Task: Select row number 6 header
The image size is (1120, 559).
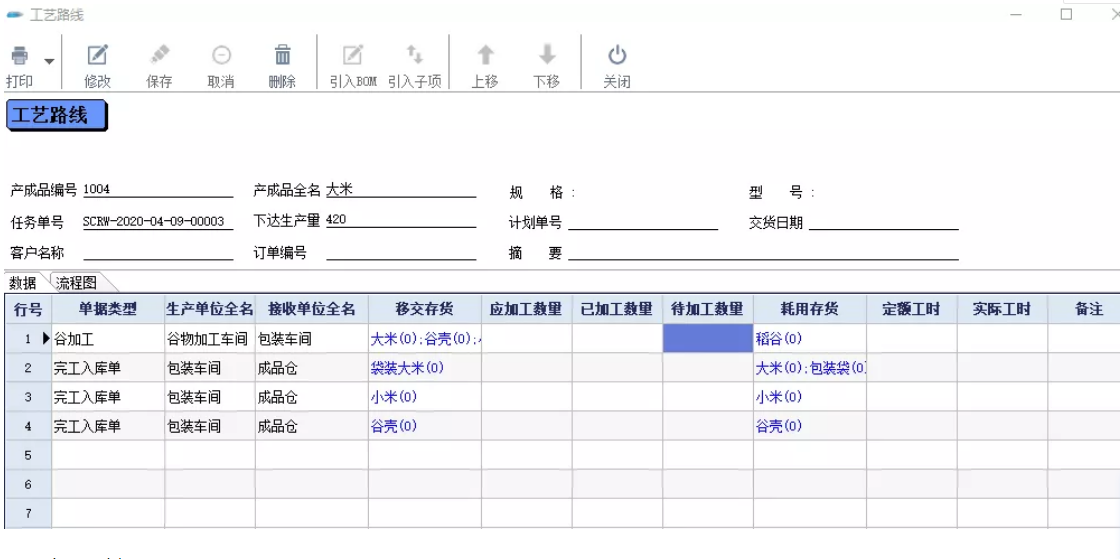Action: coord(28,484)
